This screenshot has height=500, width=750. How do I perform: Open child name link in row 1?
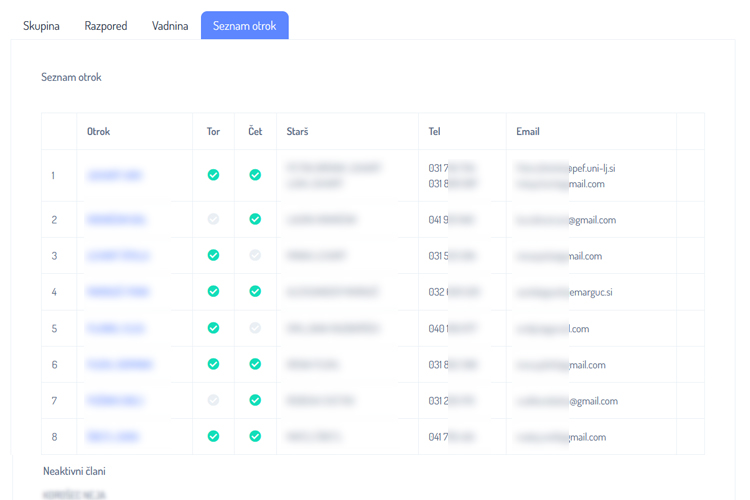tap(114, 175)
